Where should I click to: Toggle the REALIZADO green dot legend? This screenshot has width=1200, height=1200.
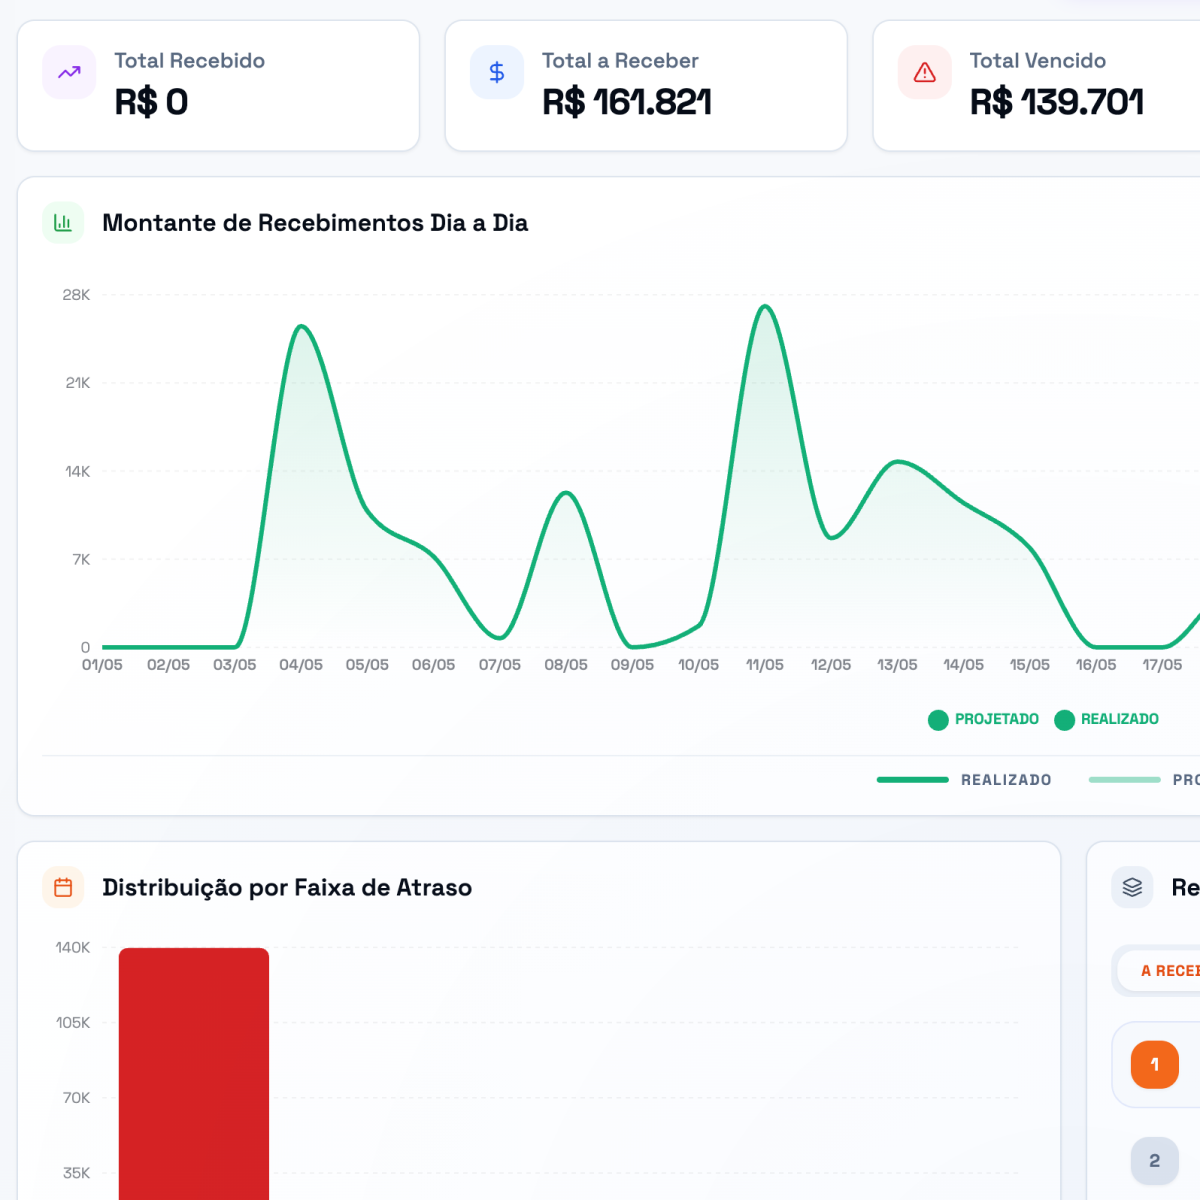[1107, 719]
